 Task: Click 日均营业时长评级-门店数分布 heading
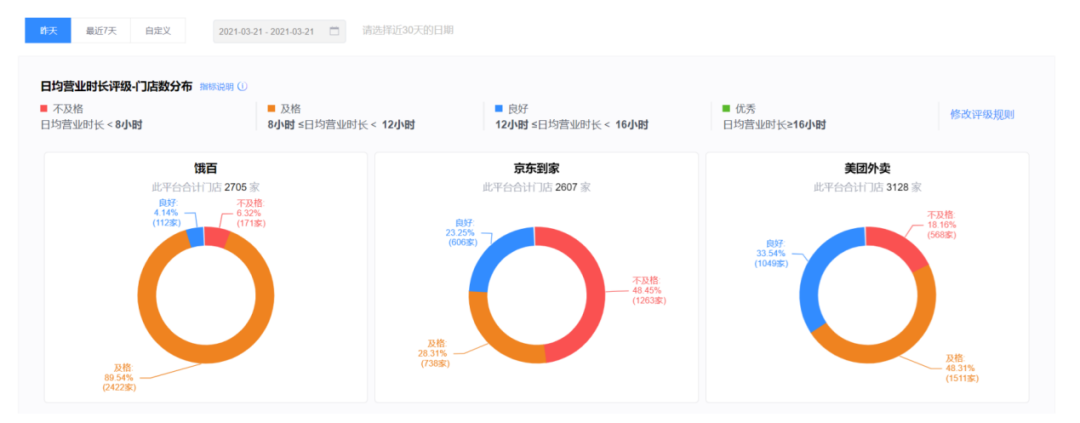tap(116, 87)
